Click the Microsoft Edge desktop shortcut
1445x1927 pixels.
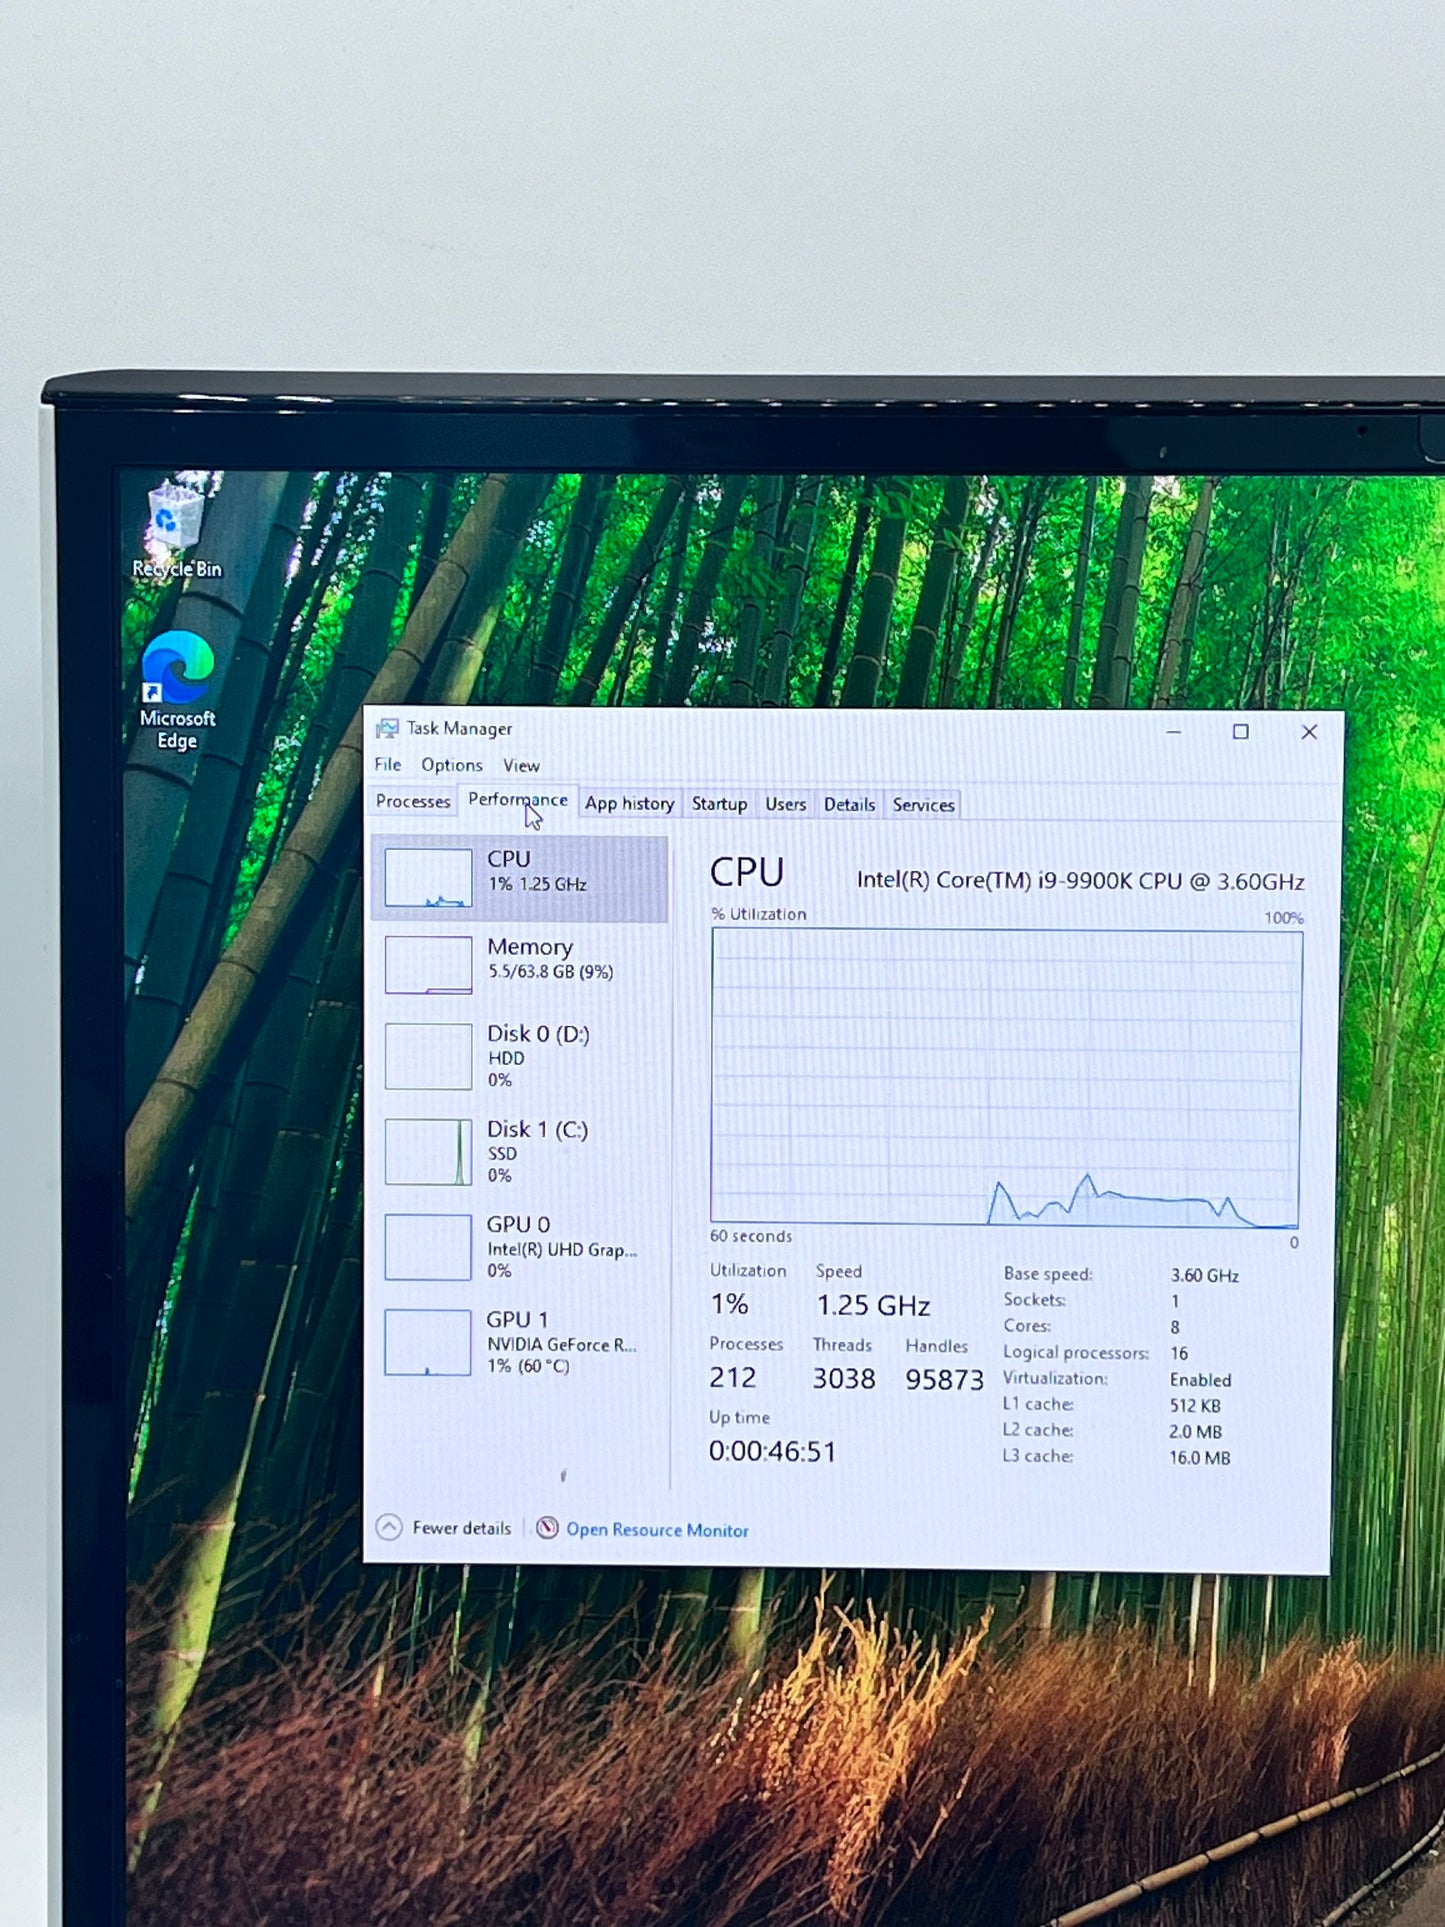[x=177, y=690]
